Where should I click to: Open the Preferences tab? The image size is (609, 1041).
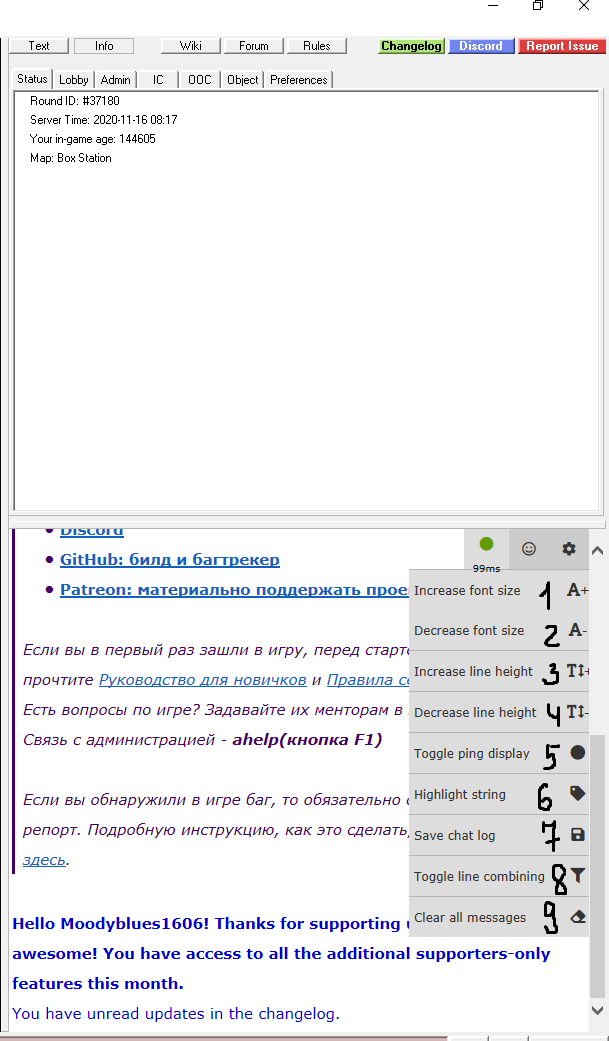[298, 80]
